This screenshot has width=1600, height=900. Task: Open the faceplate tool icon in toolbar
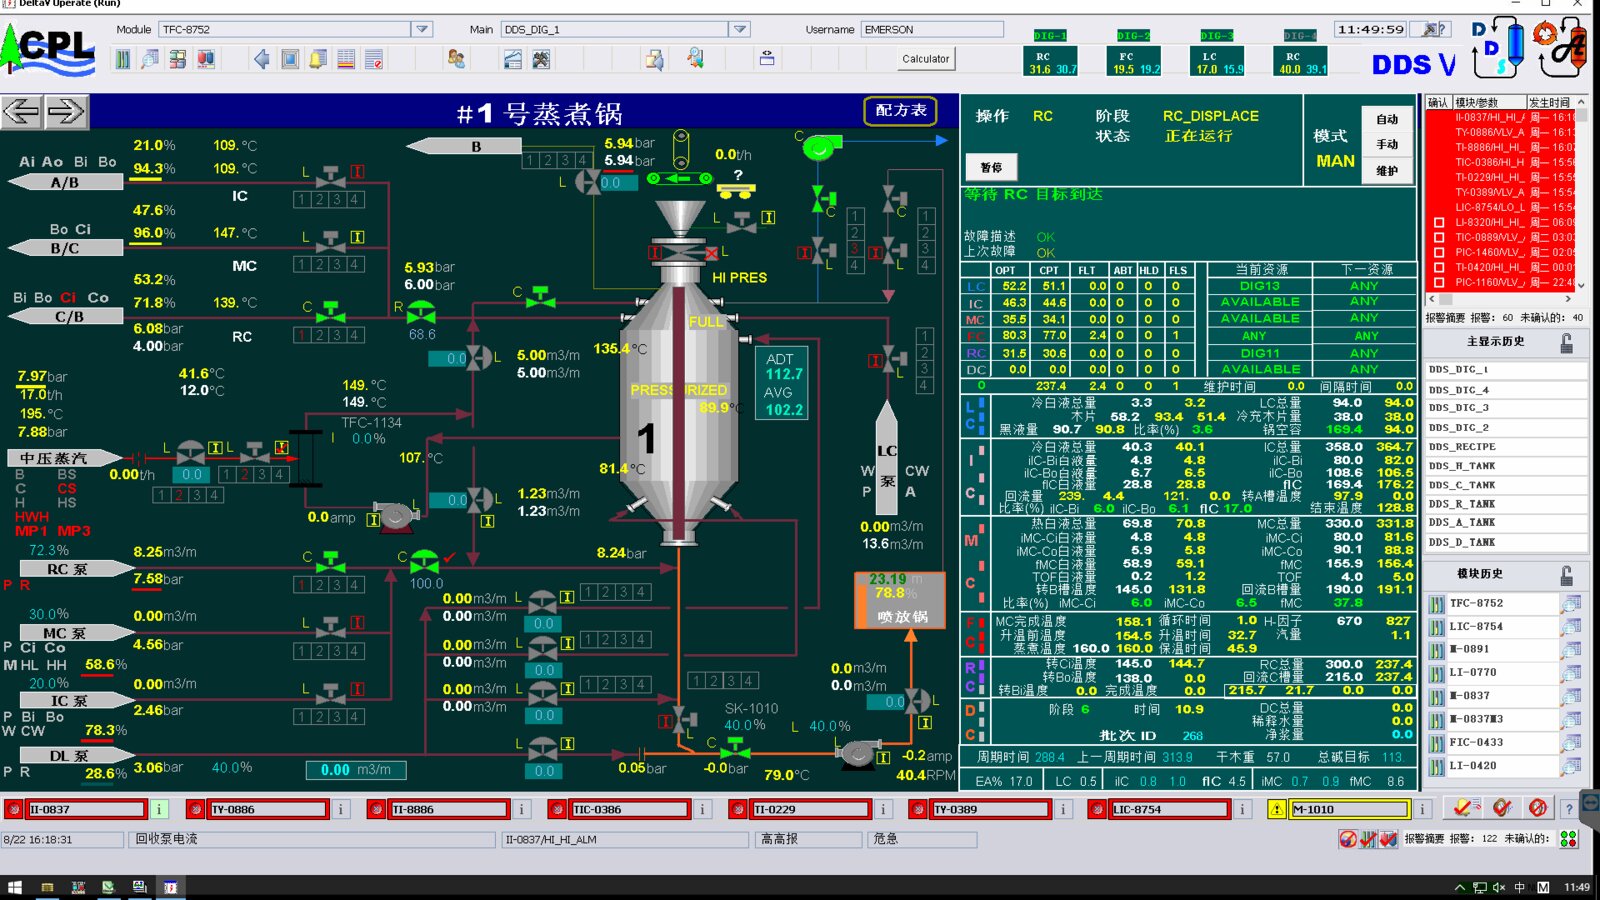pos(122,60)
